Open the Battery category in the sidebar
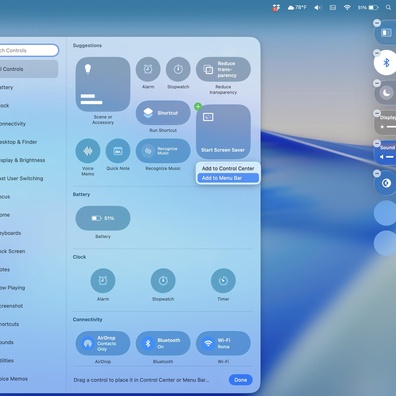This screenshot has width=396, height=396. (28, 87)
